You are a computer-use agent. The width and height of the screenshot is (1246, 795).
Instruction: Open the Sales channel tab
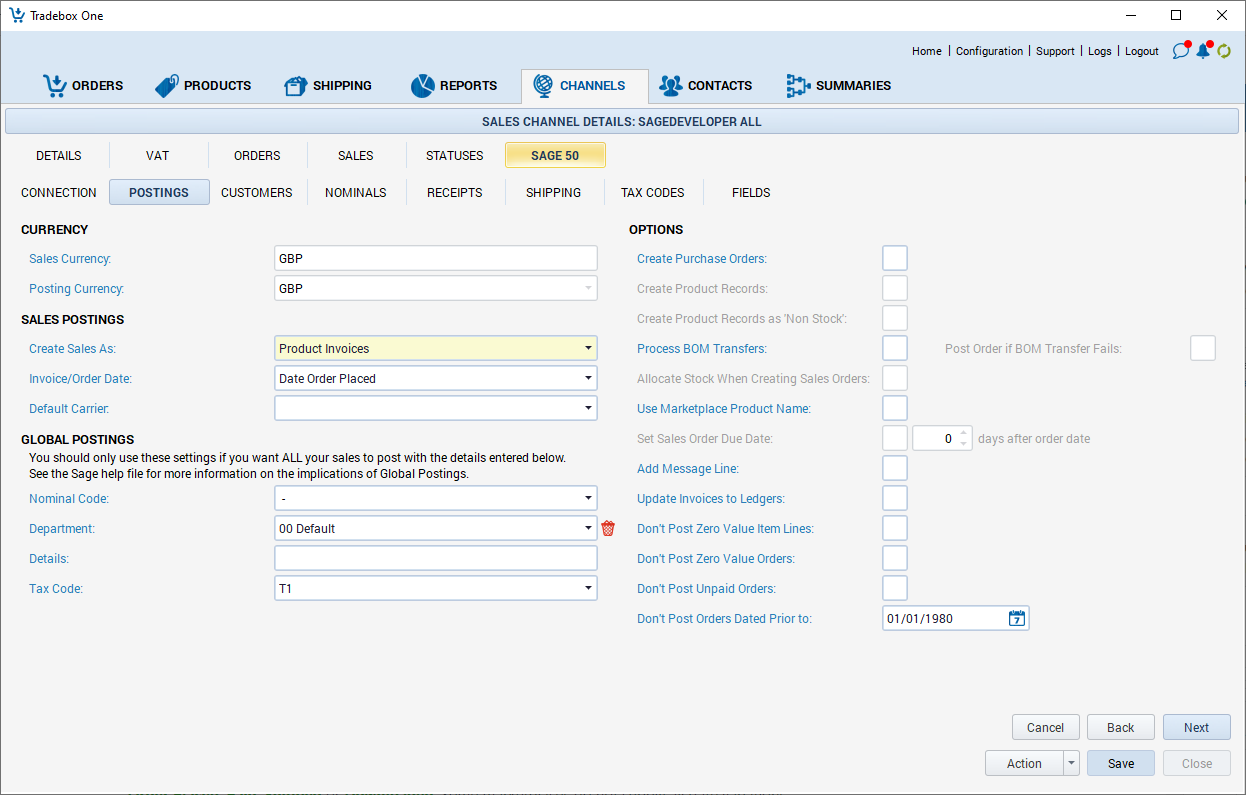pos(356,155)
